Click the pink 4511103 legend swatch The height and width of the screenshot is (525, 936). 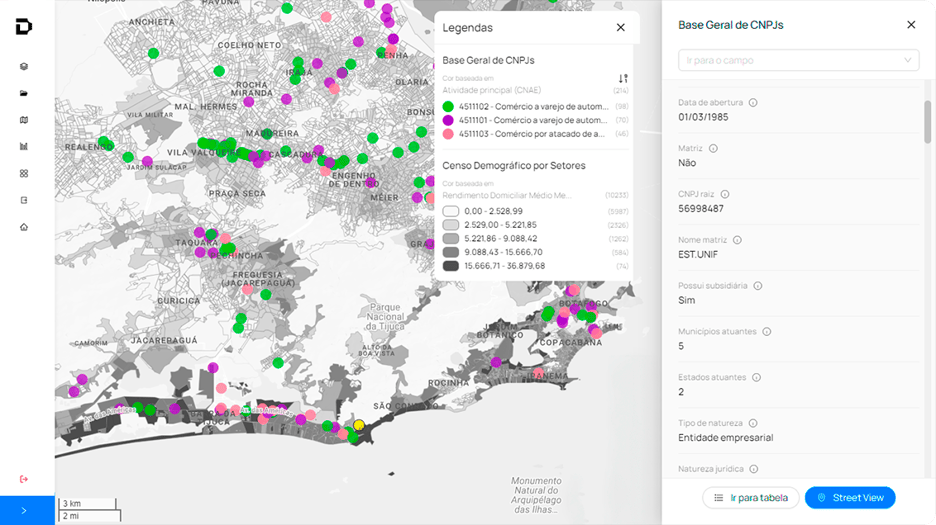click(x=448, y=134)
